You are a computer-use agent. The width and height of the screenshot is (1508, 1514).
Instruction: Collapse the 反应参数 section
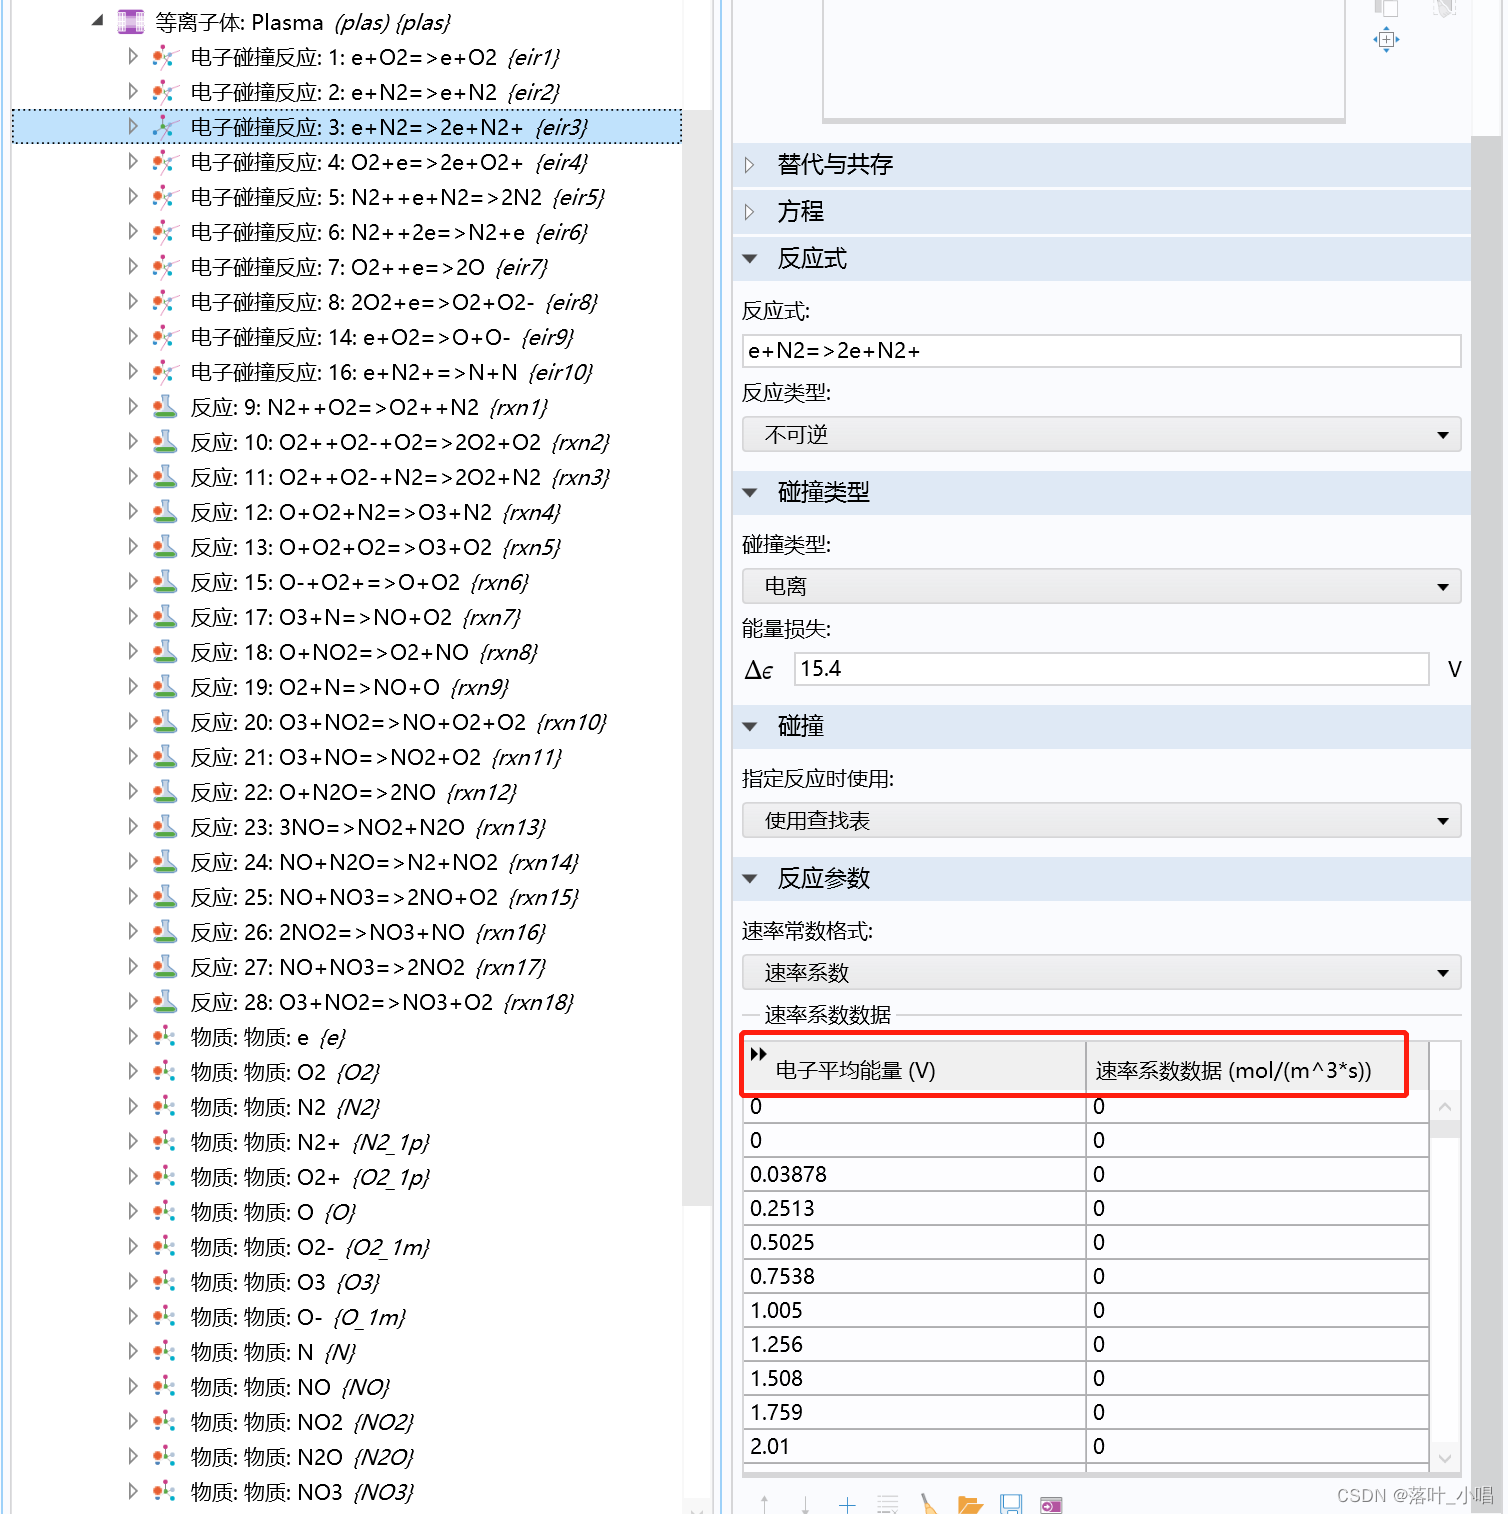tap(750, 879)
